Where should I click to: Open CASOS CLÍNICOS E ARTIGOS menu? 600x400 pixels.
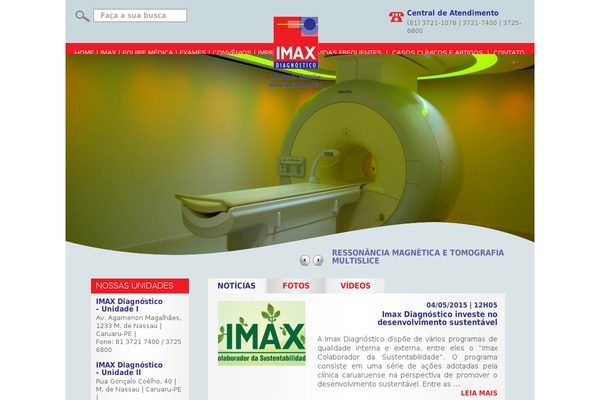point(437,52)
